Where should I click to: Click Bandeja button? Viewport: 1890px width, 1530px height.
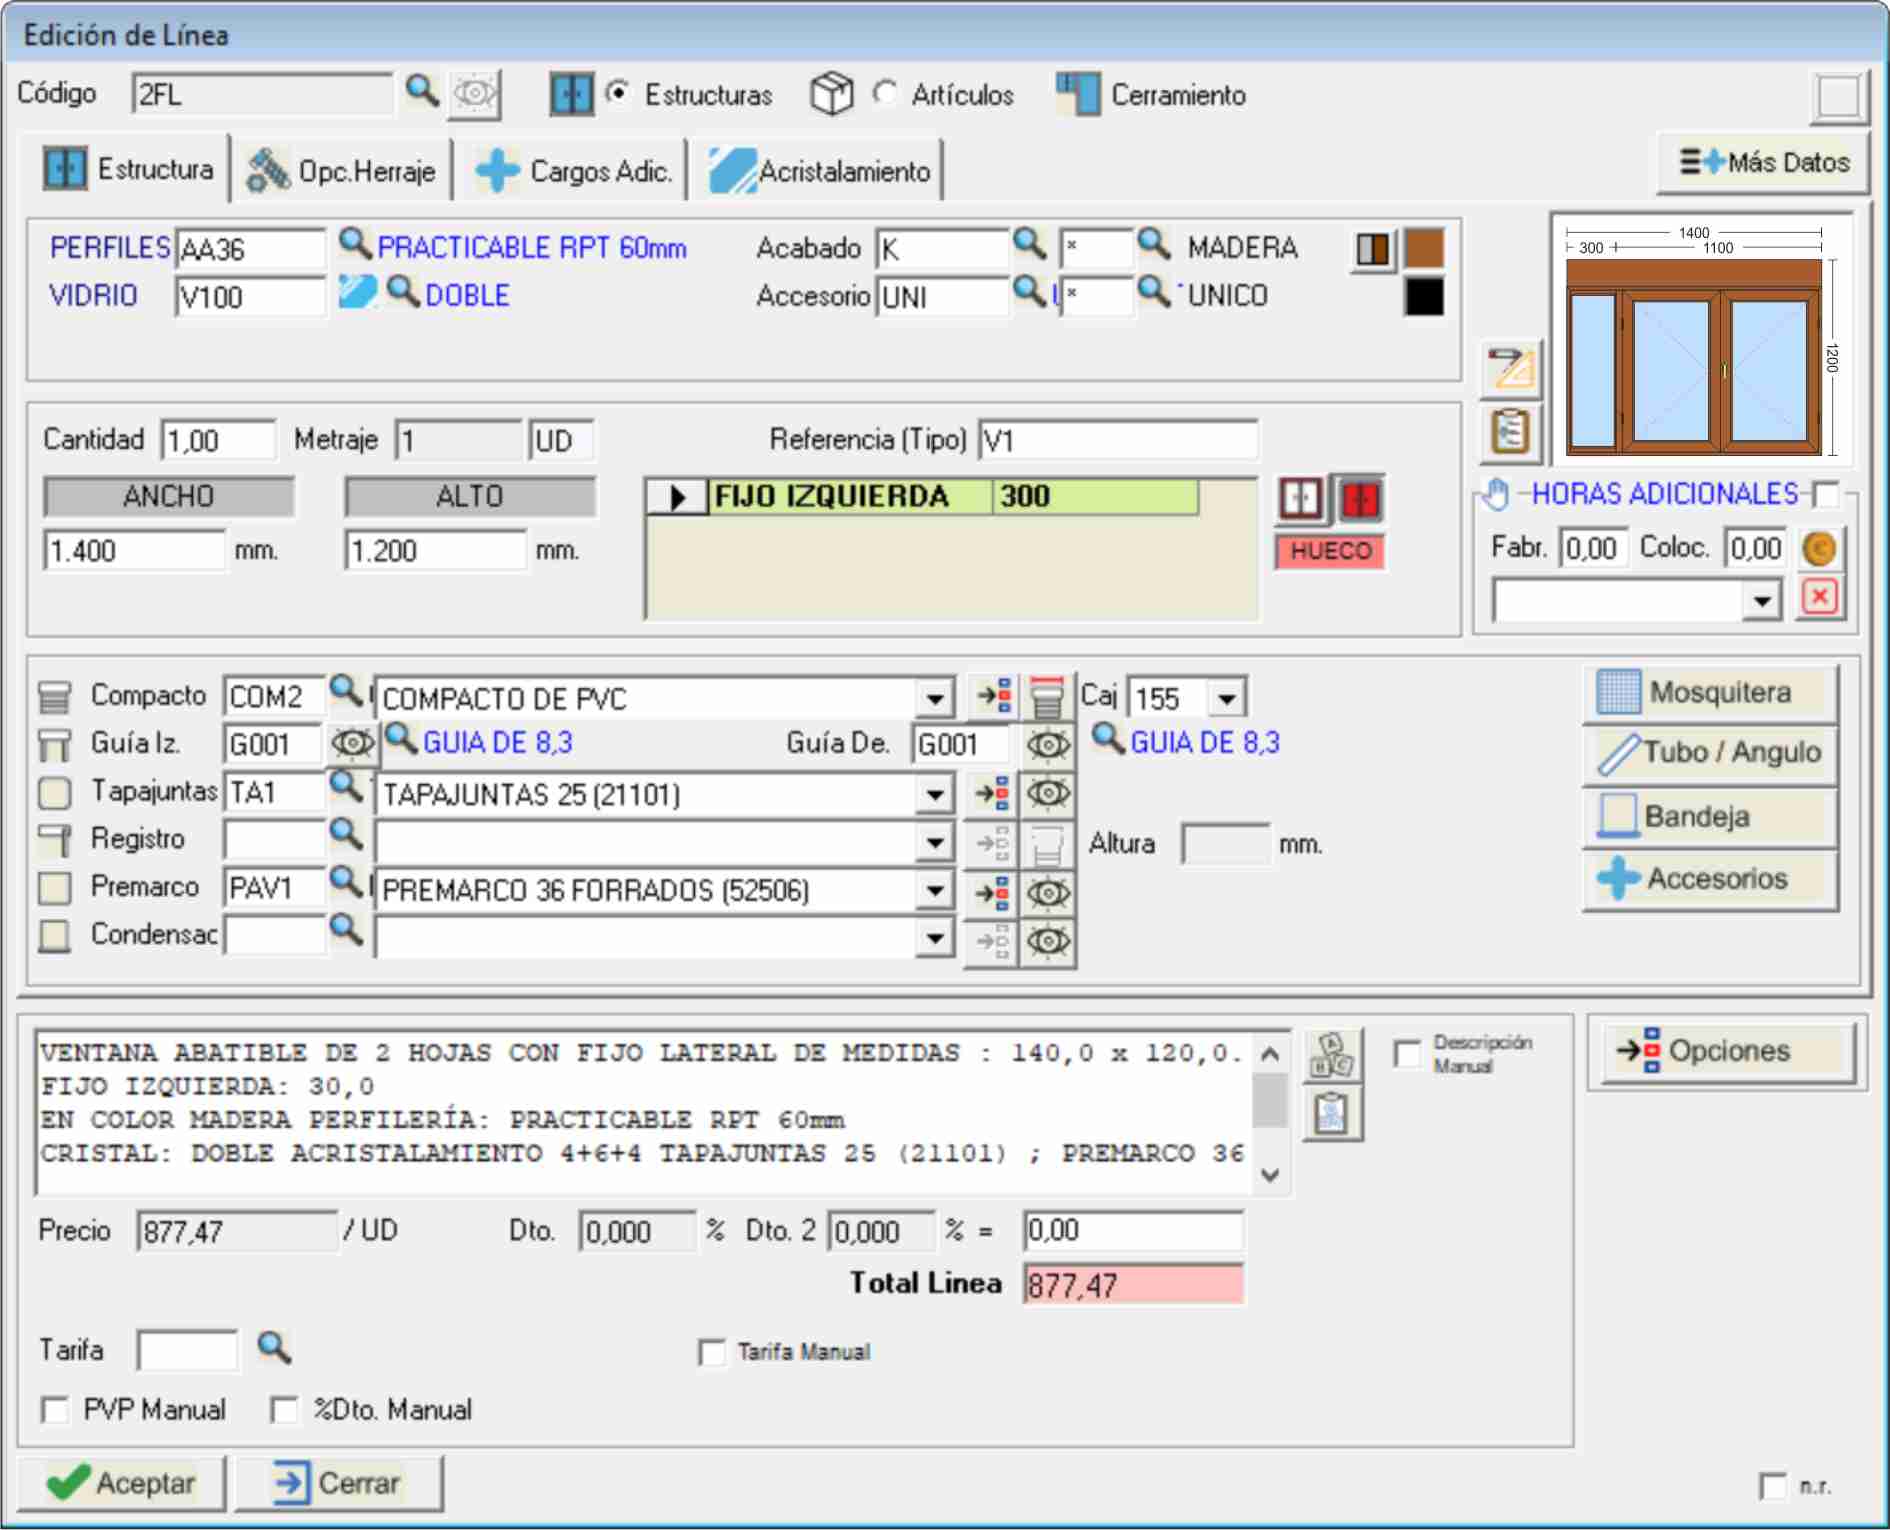click(x=1710, y=816)
